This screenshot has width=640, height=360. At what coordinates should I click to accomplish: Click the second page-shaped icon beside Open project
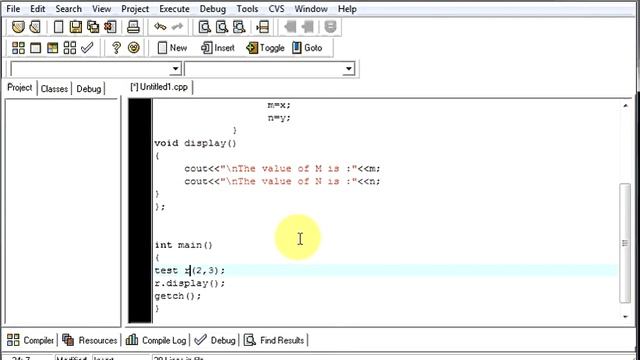(36, 27)
